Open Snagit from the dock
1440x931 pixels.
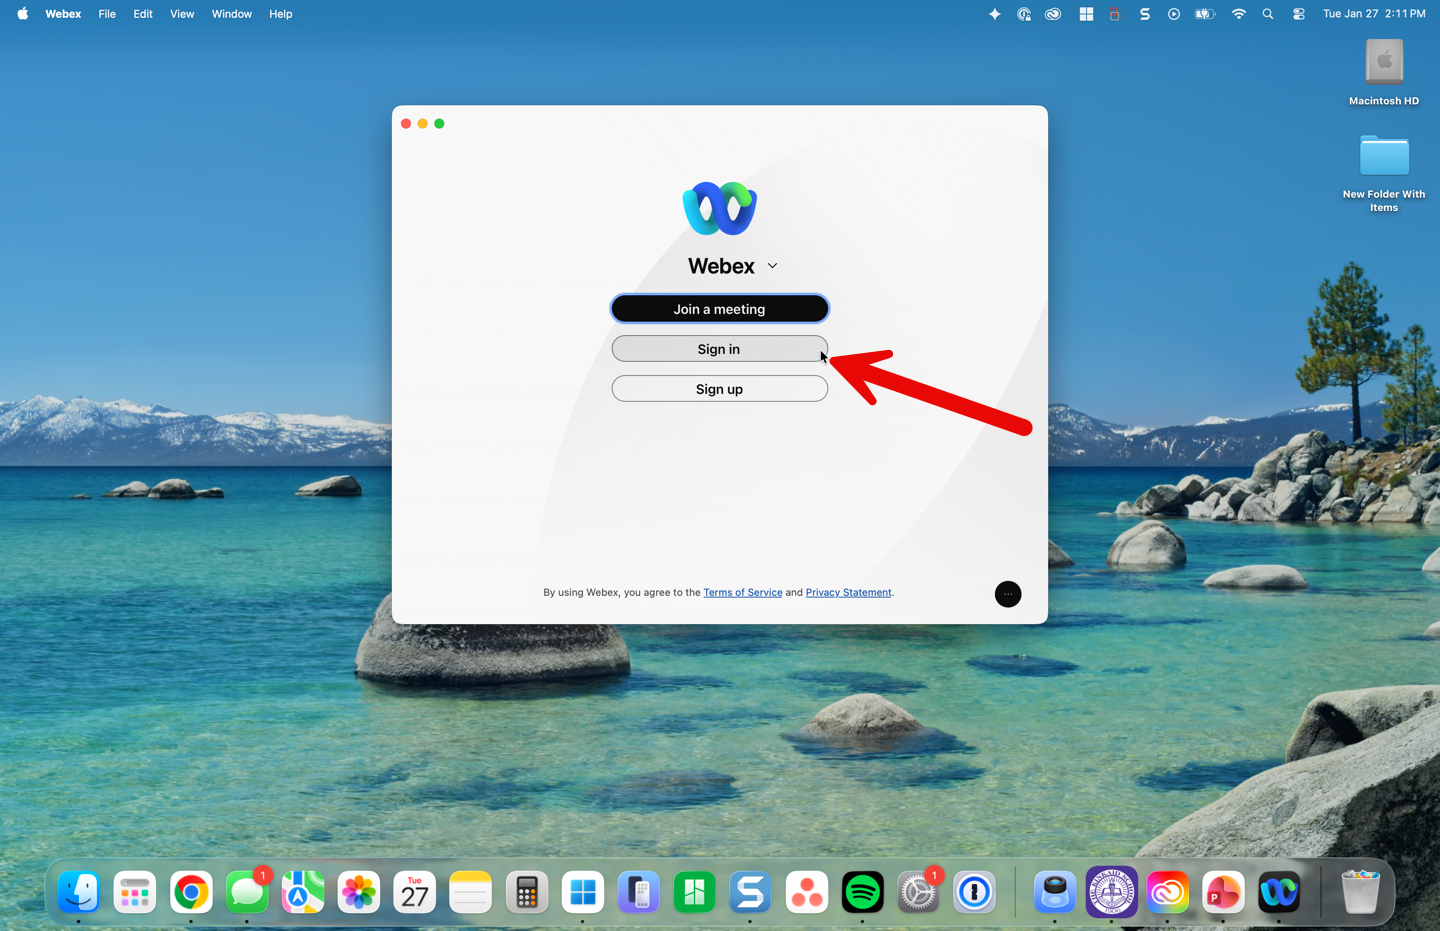click(x=751, y=892)
